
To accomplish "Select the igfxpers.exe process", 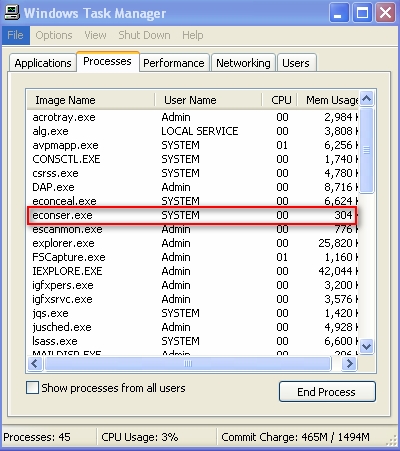I will 193,285.
